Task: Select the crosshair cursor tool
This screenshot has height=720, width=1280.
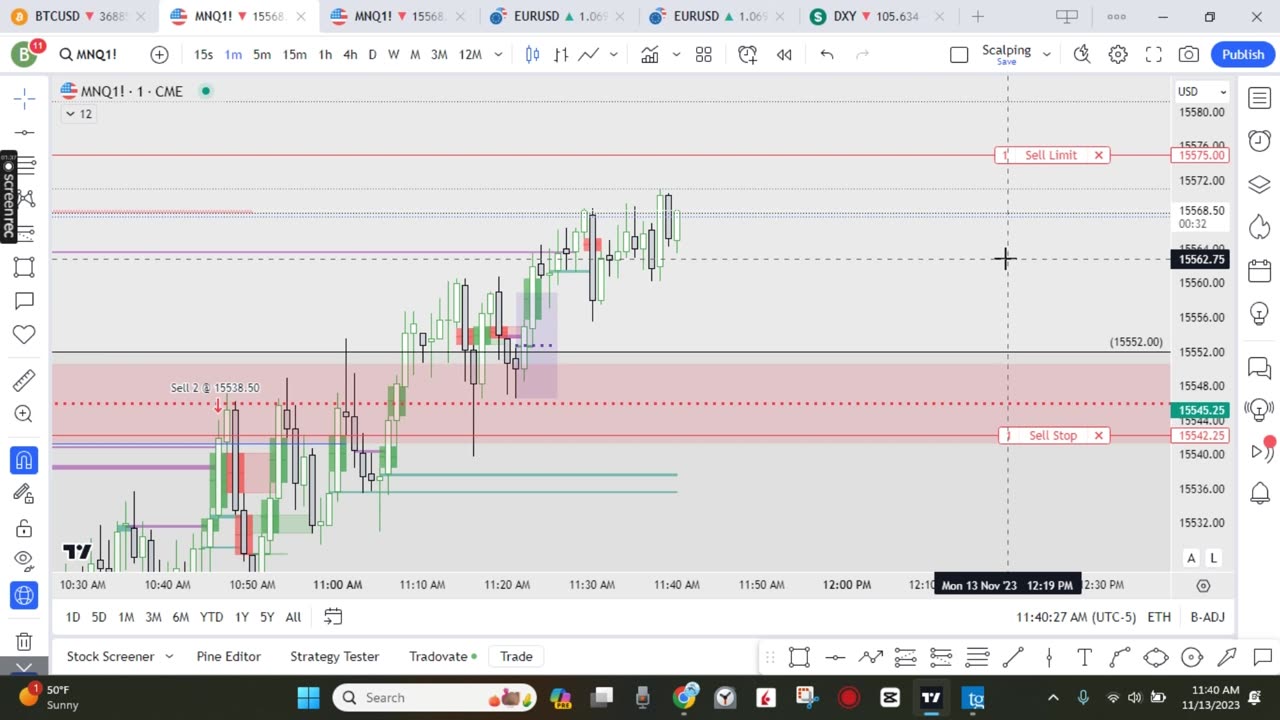Action: (24, 97)
